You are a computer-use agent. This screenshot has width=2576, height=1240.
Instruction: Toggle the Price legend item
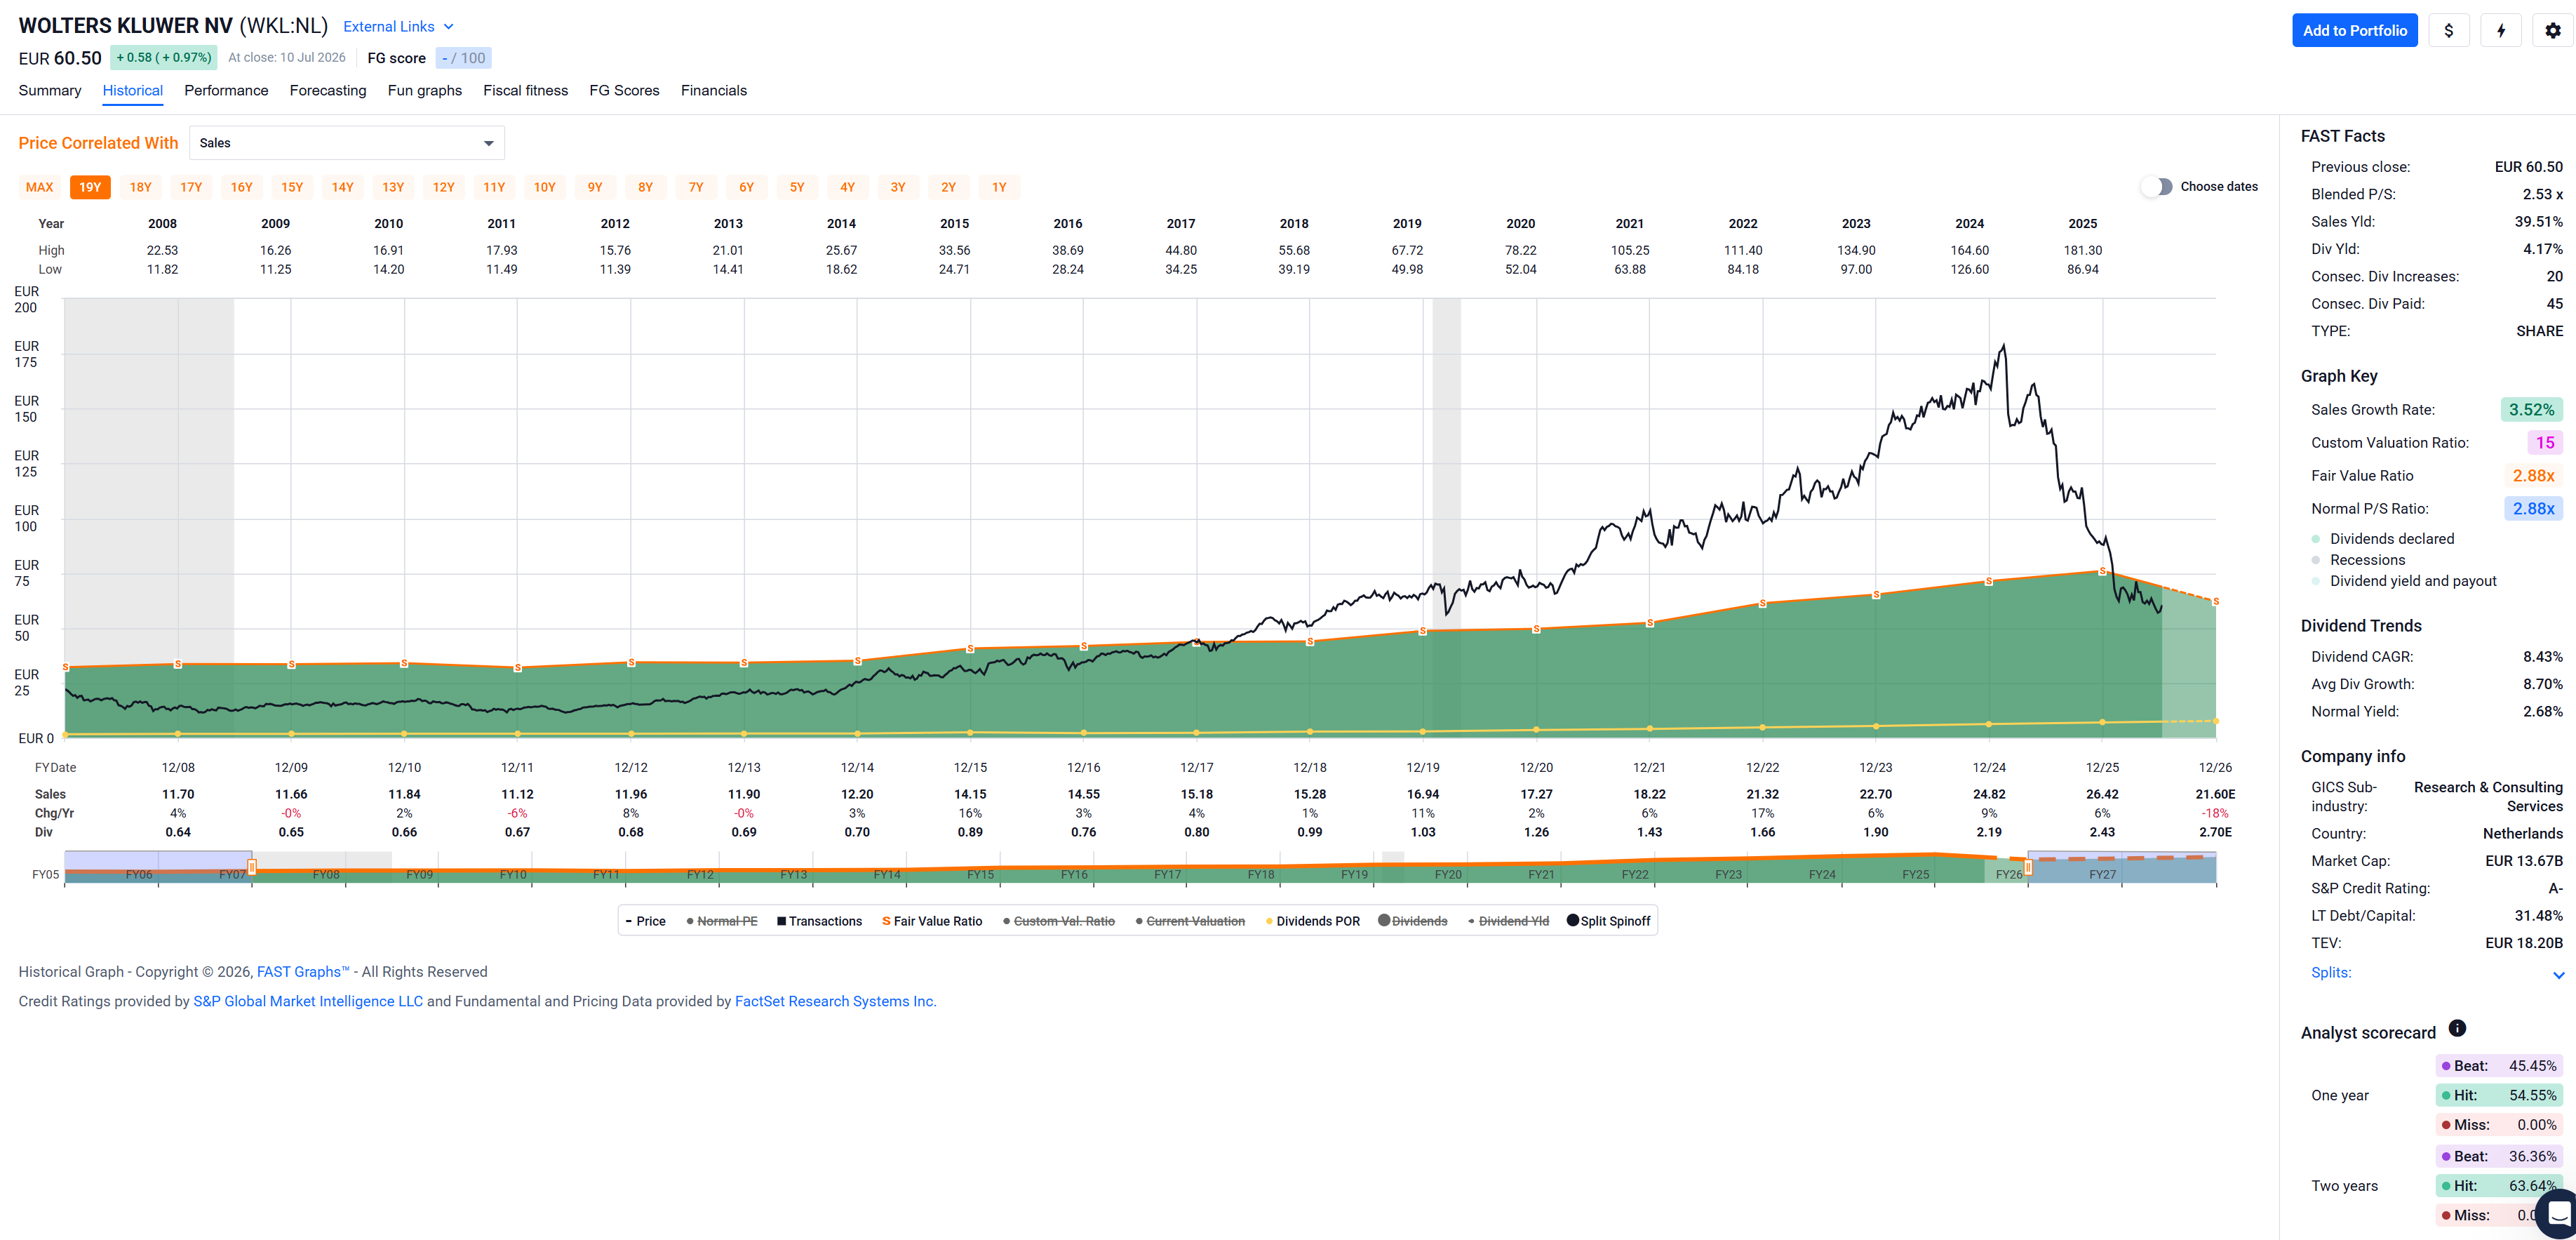645,921
